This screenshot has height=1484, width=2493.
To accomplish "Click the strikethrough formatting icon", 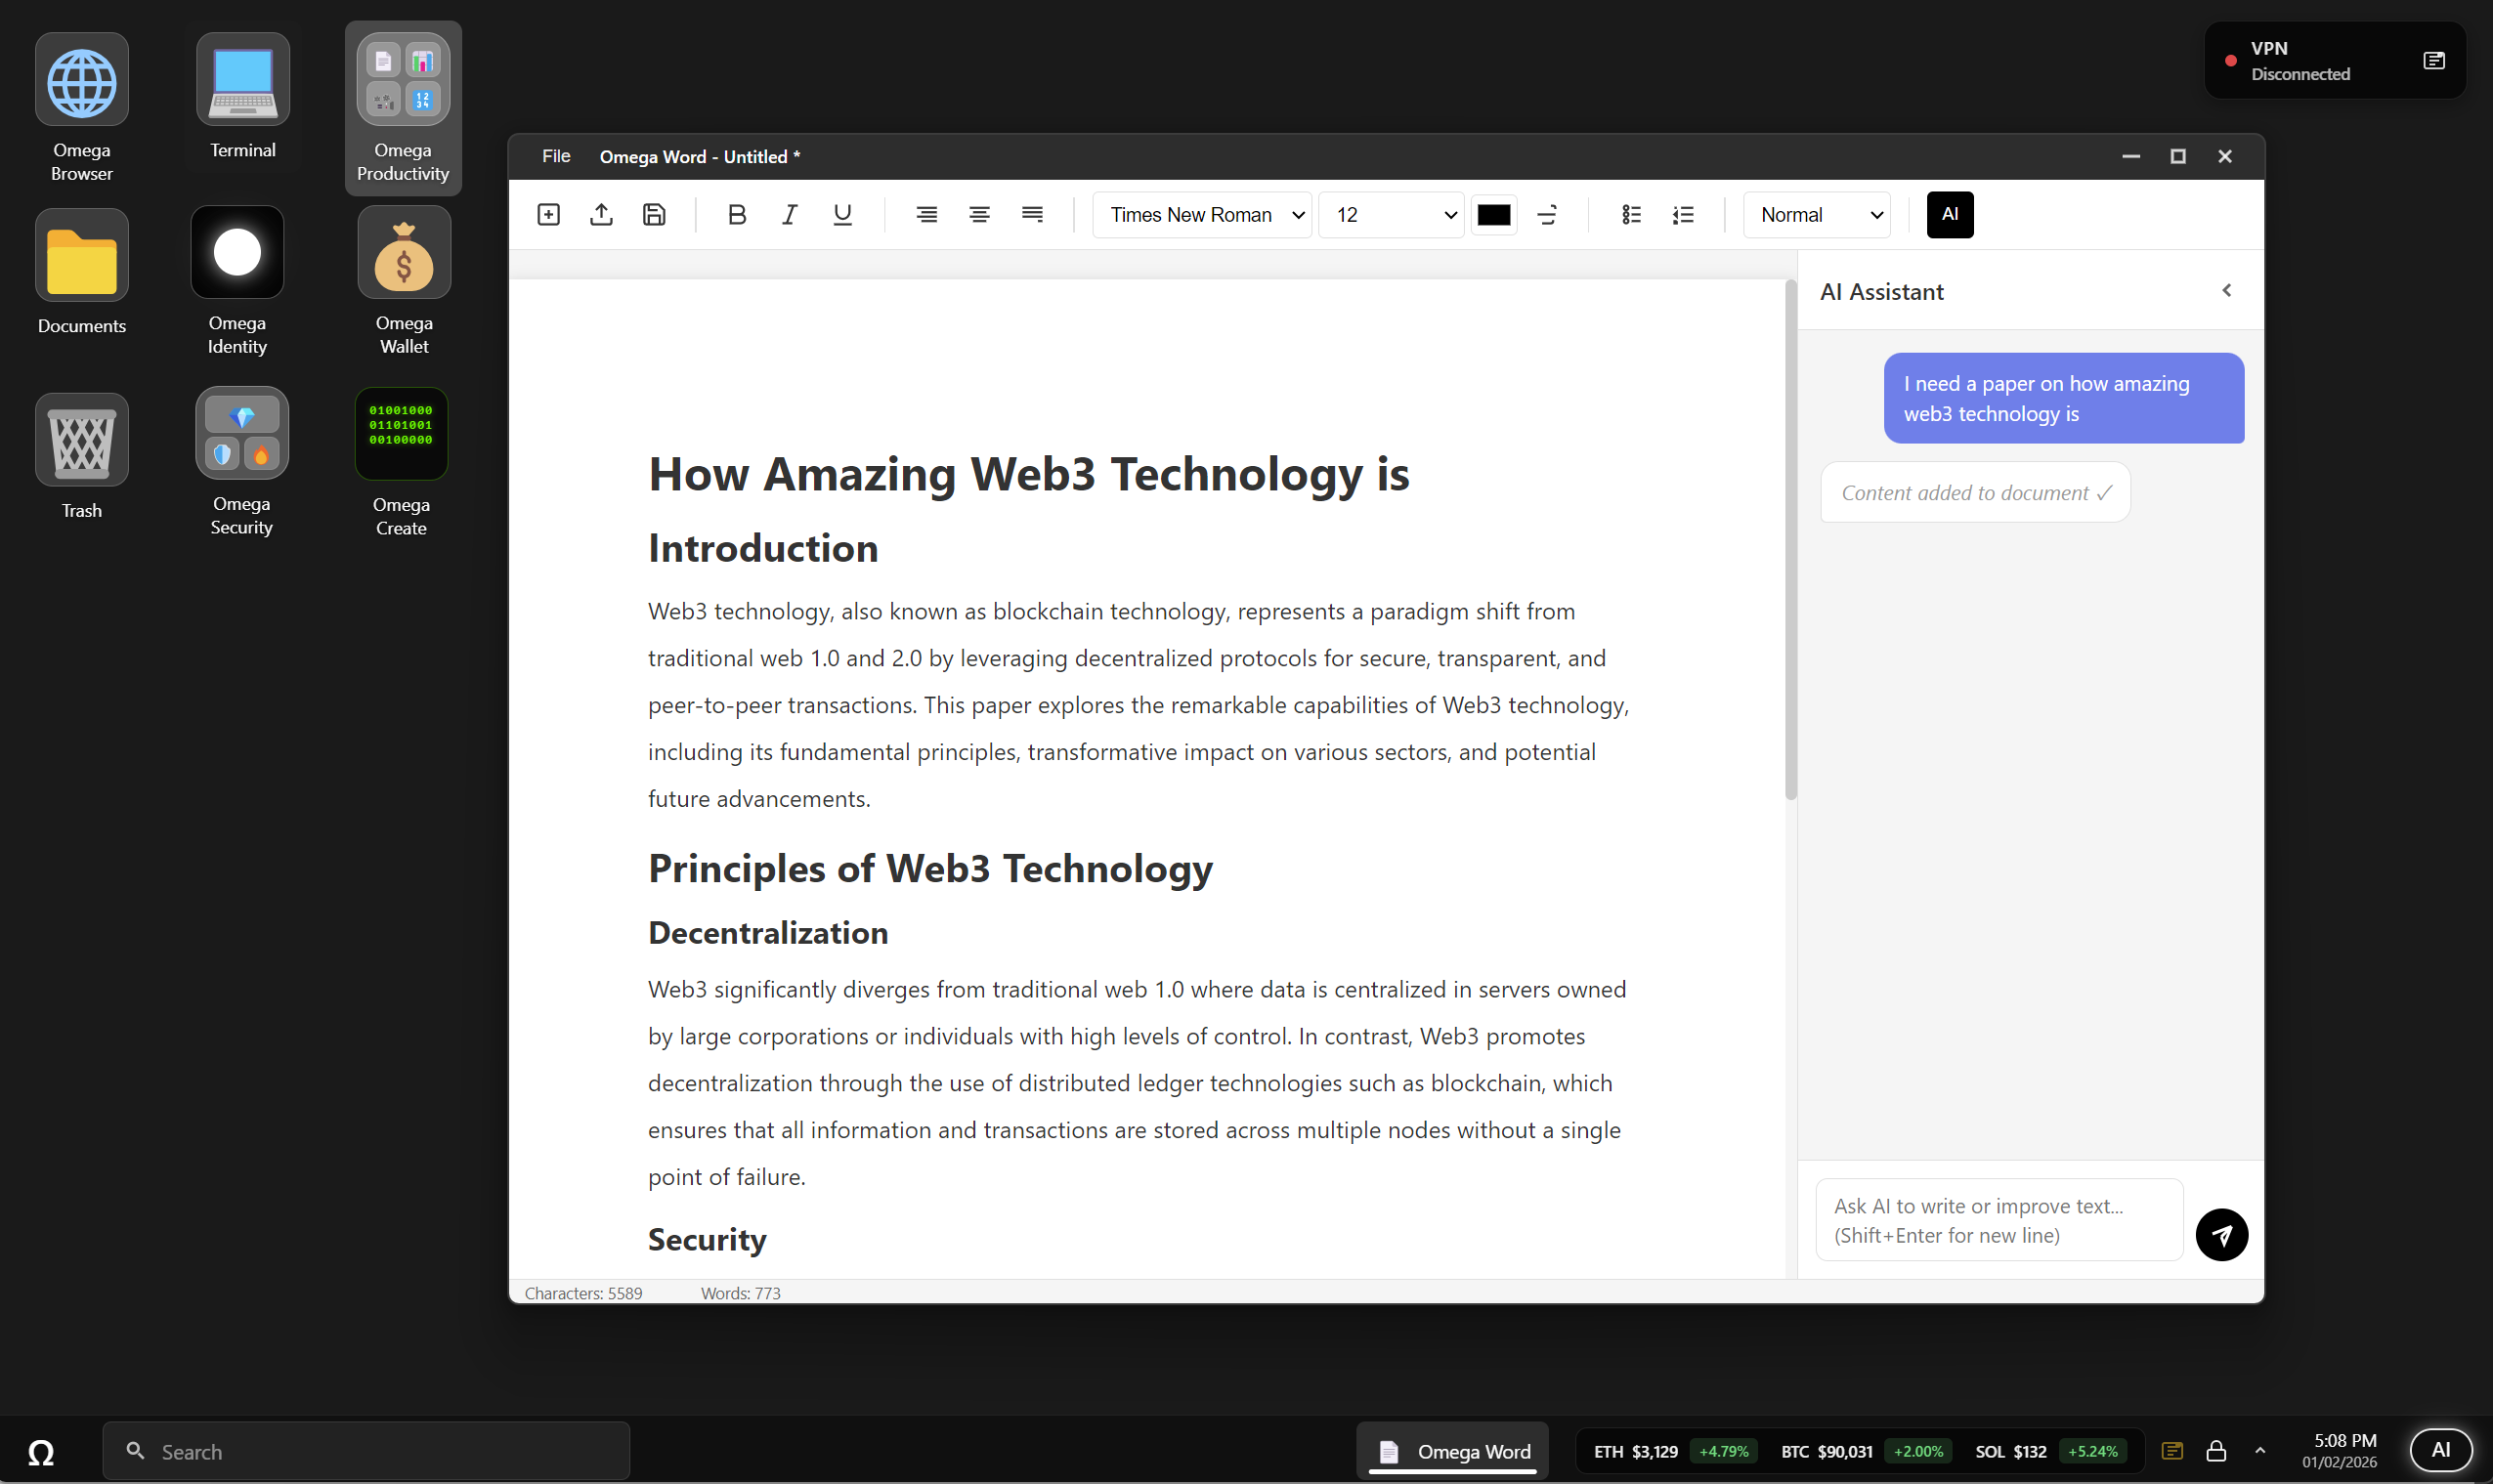I will pos(1547,215).
